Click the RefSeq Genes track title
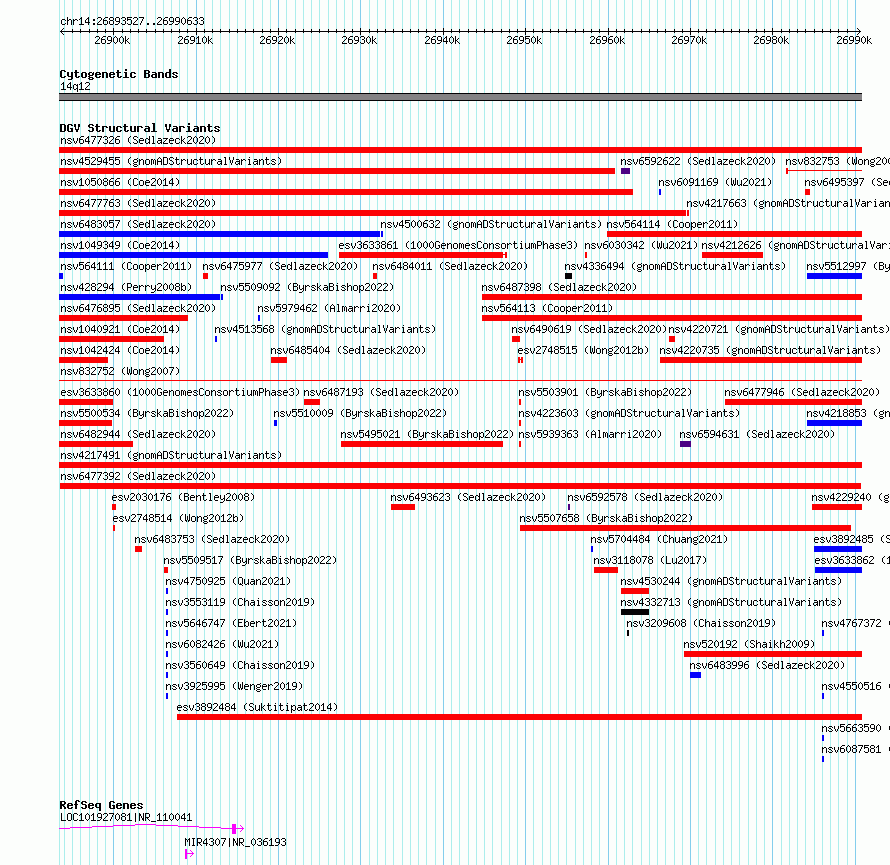 (x=101, y=805)
